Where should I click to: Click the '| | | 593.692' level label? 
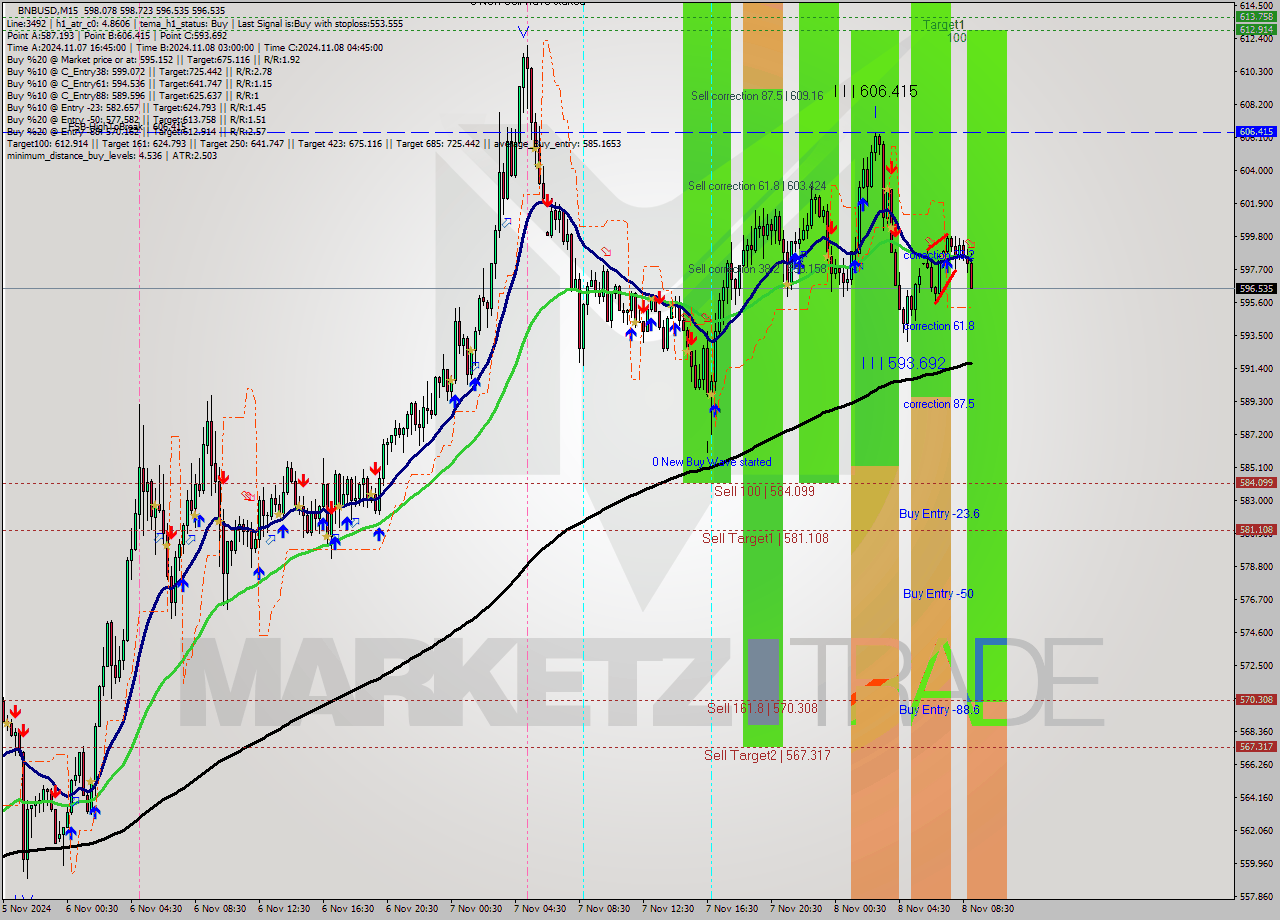point(904,363)
